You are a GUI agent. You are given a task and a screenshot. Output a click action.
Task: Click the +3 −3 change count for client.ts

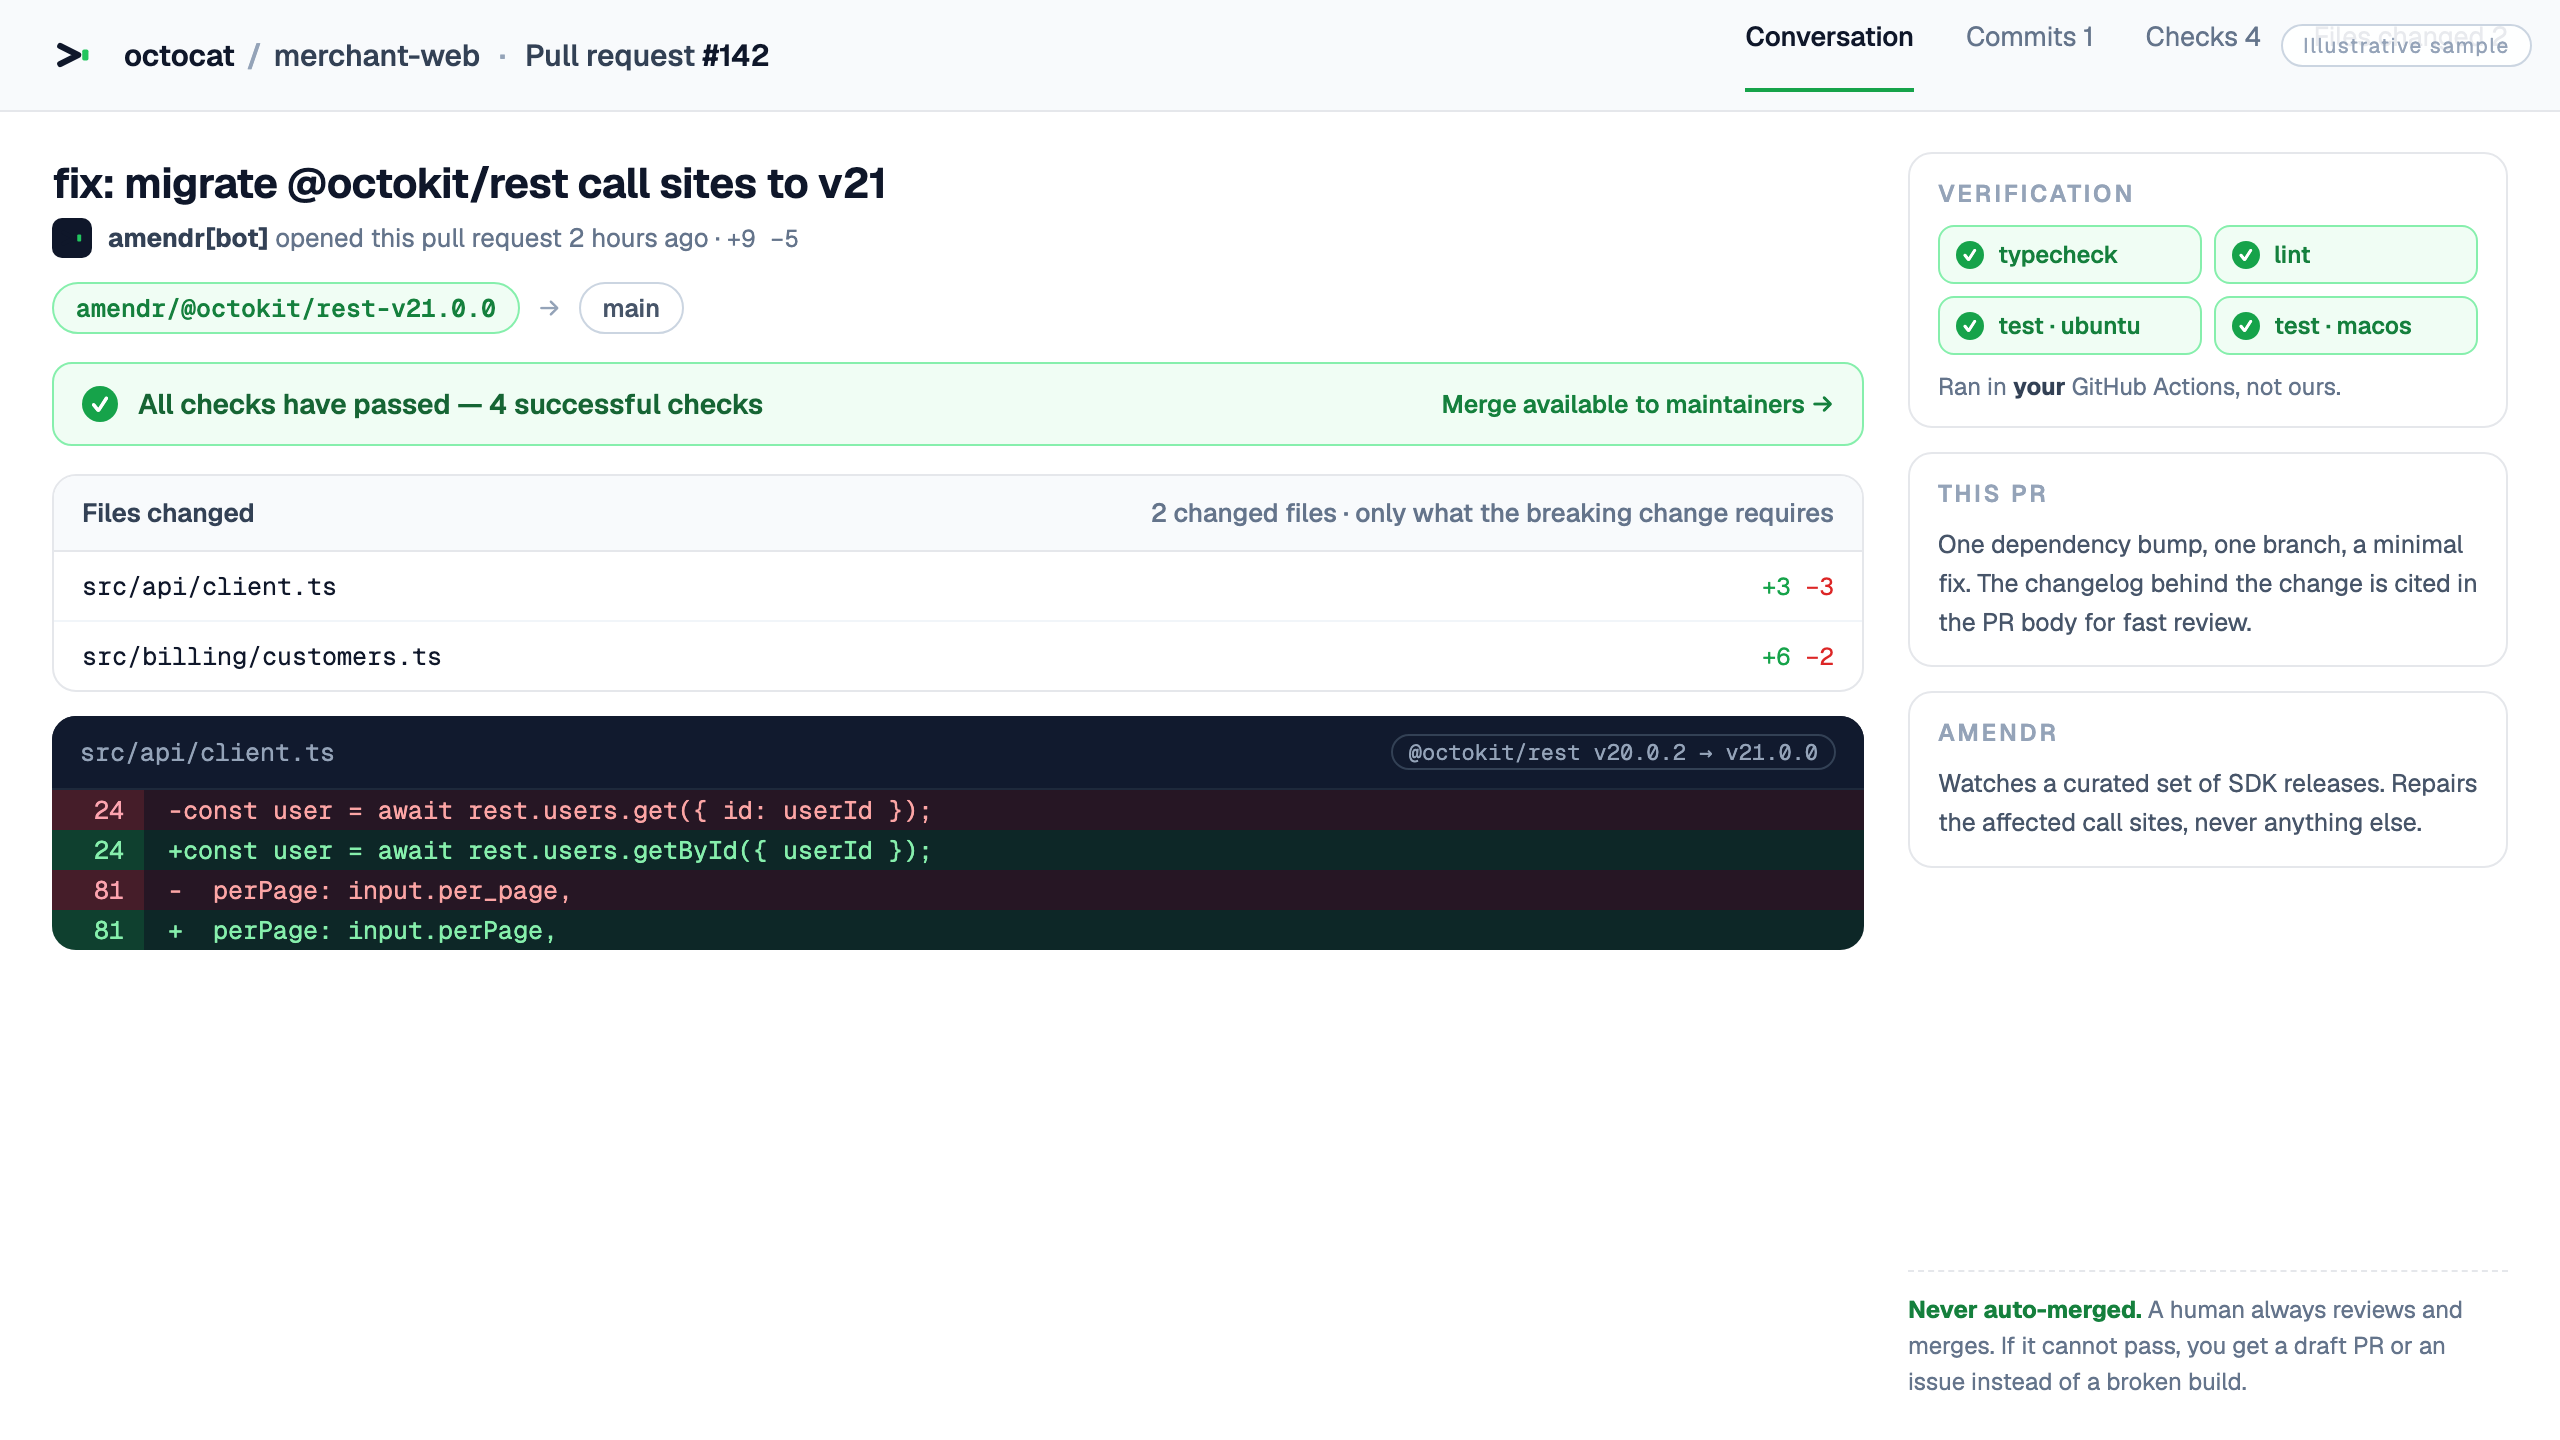(1797, 587)
